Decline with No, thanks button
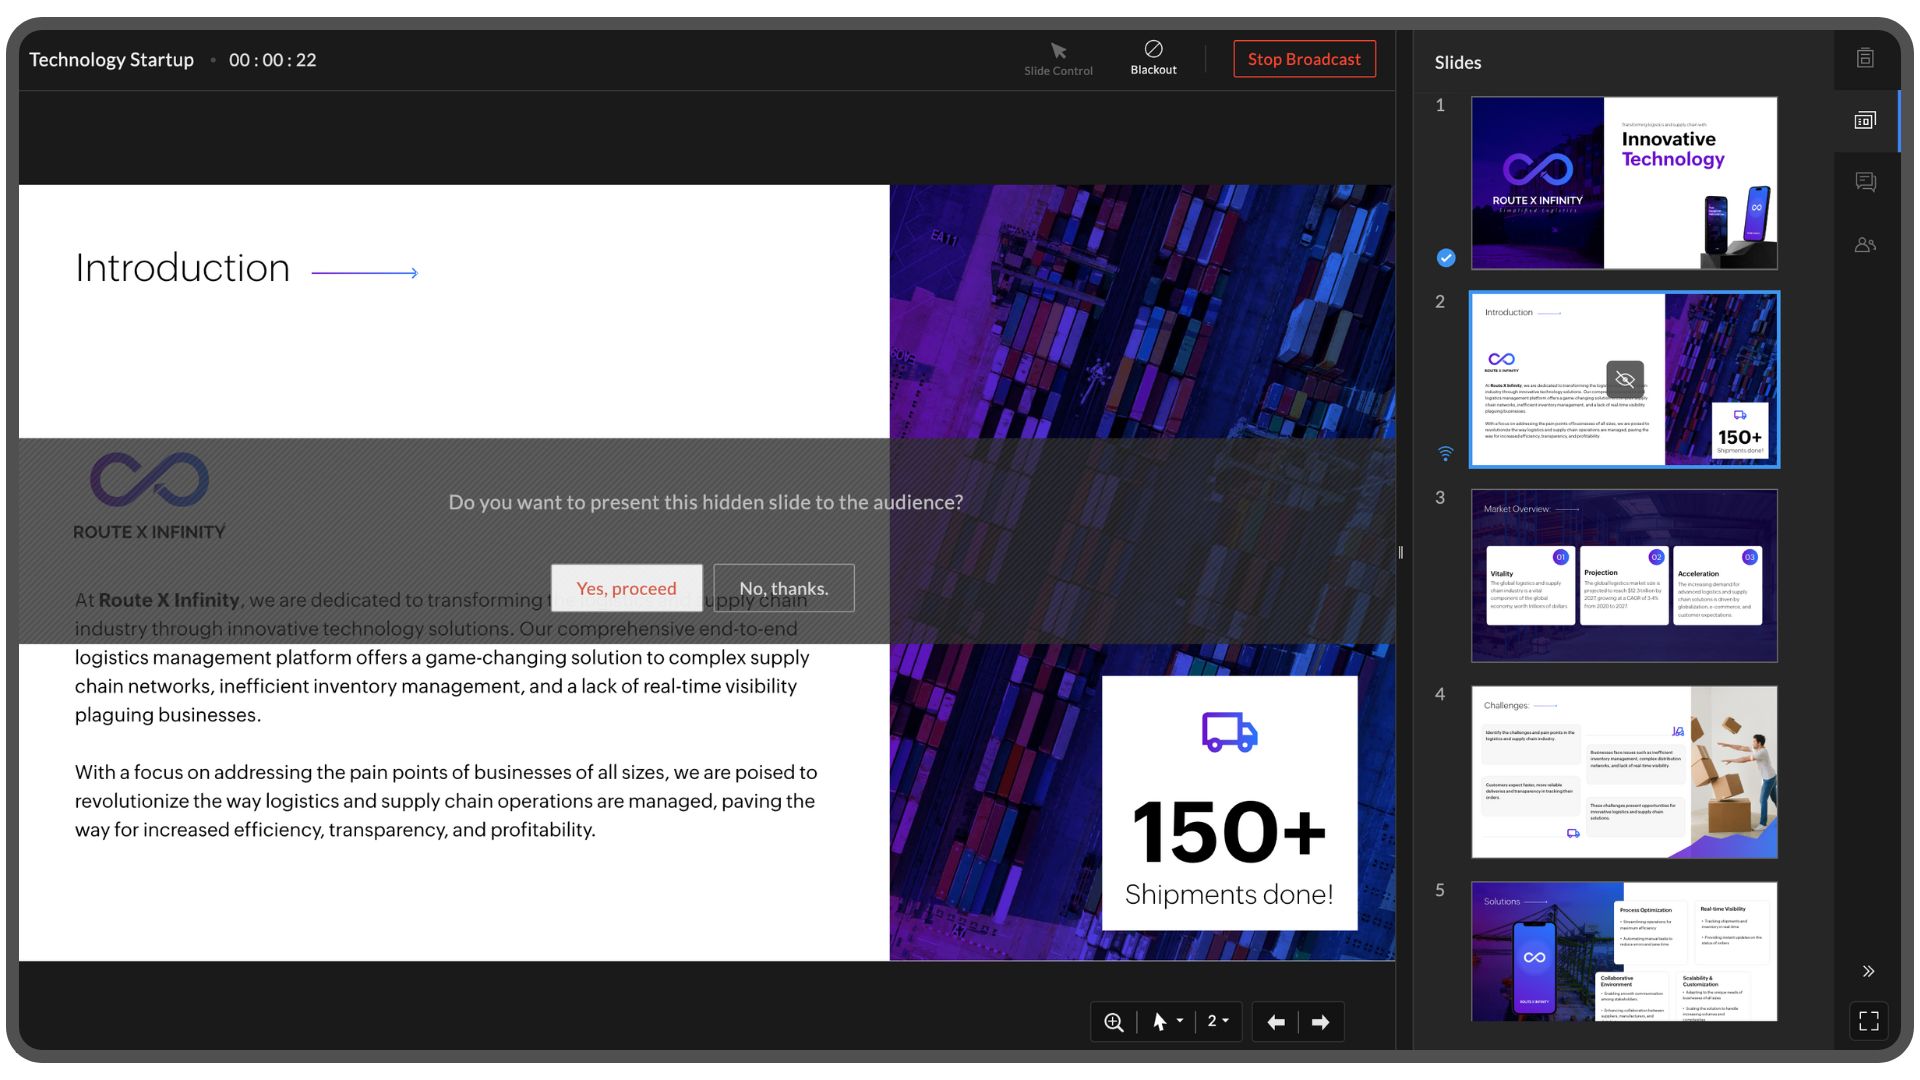The image size is (1920, 1080). click(784, 588)
